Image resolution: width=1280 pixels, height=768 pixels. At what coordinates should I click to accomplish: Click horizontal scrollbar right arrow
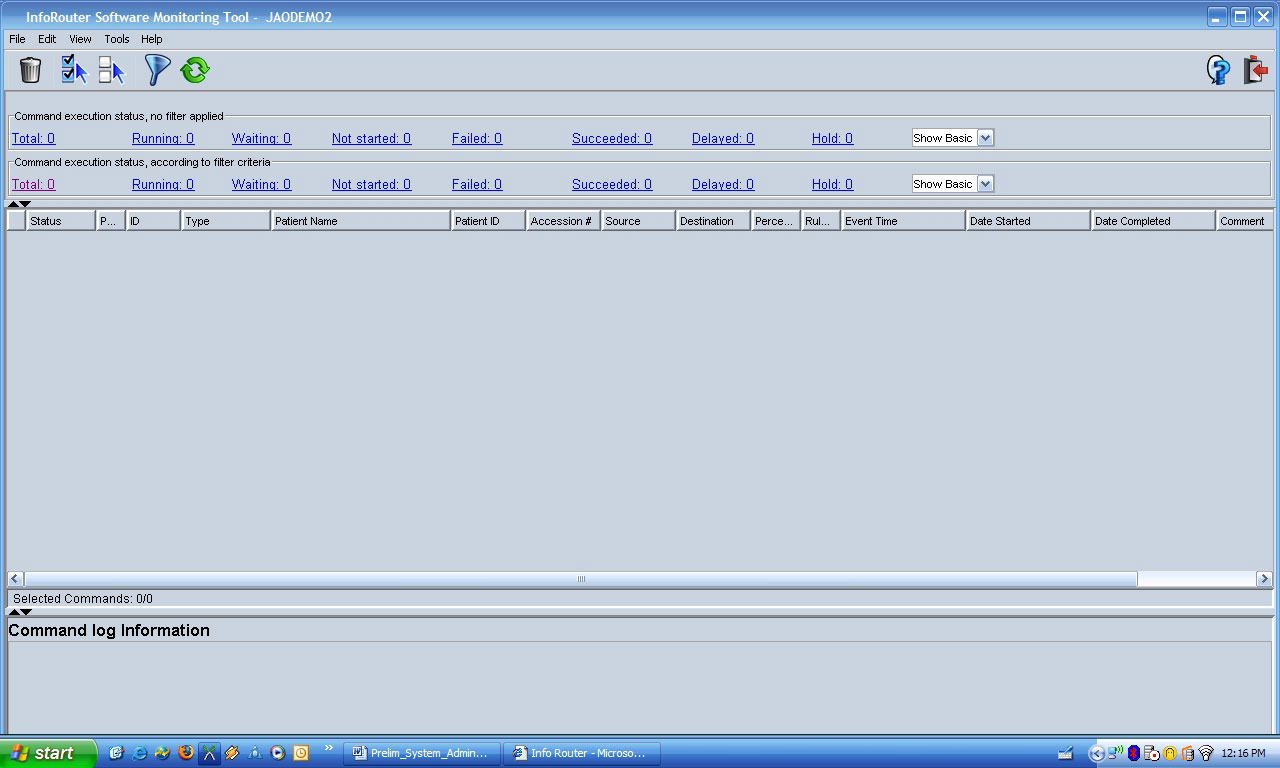coord(1264,579)
